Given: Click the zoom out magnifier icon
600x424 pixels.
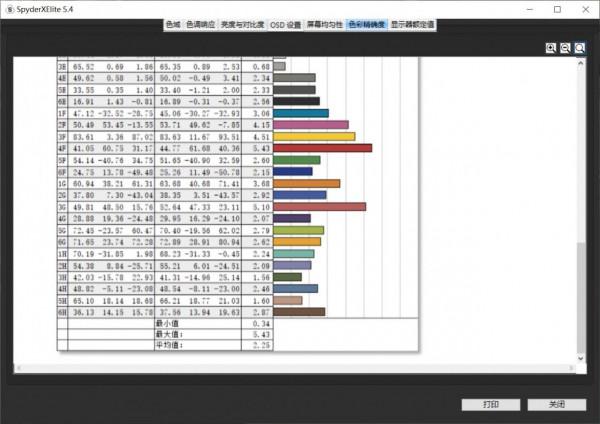Looking at the screenshot, I should click(565, 48).
